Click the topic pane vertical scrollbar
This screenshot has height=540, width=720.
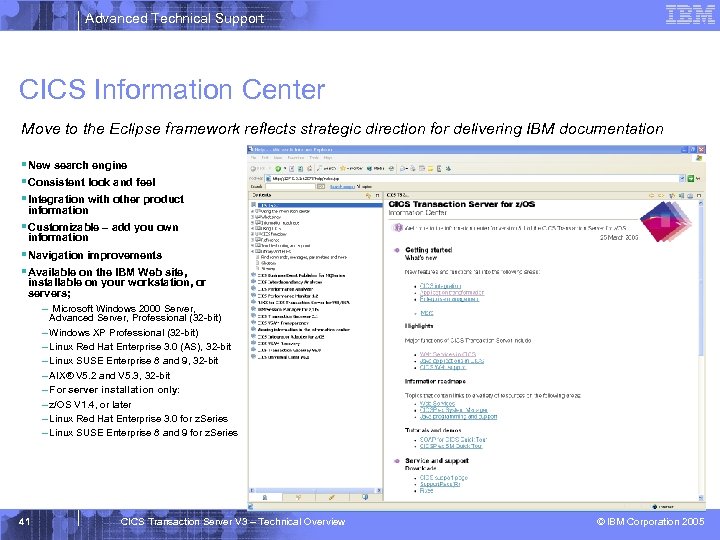click(x=701, y=350)
